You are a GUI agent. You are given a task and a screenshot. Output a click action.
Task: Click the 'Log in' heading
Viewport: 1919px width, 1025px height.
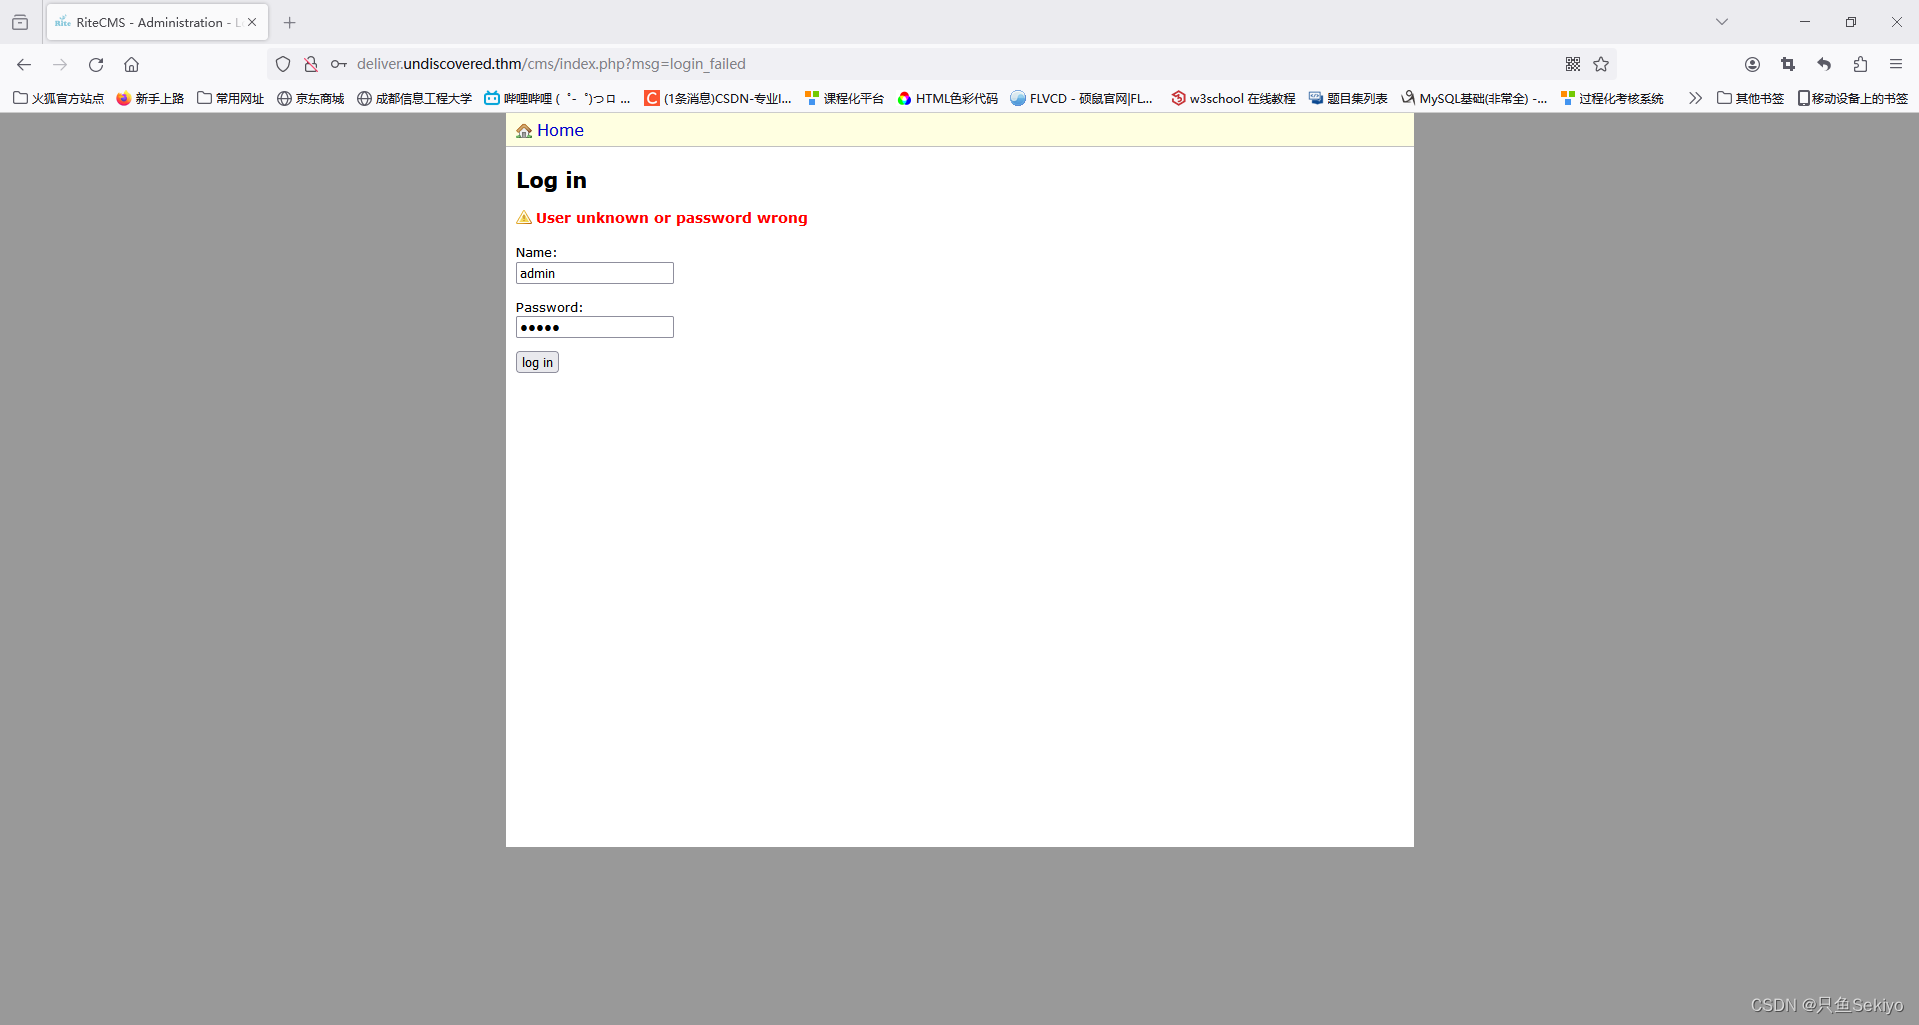[551, 180]
